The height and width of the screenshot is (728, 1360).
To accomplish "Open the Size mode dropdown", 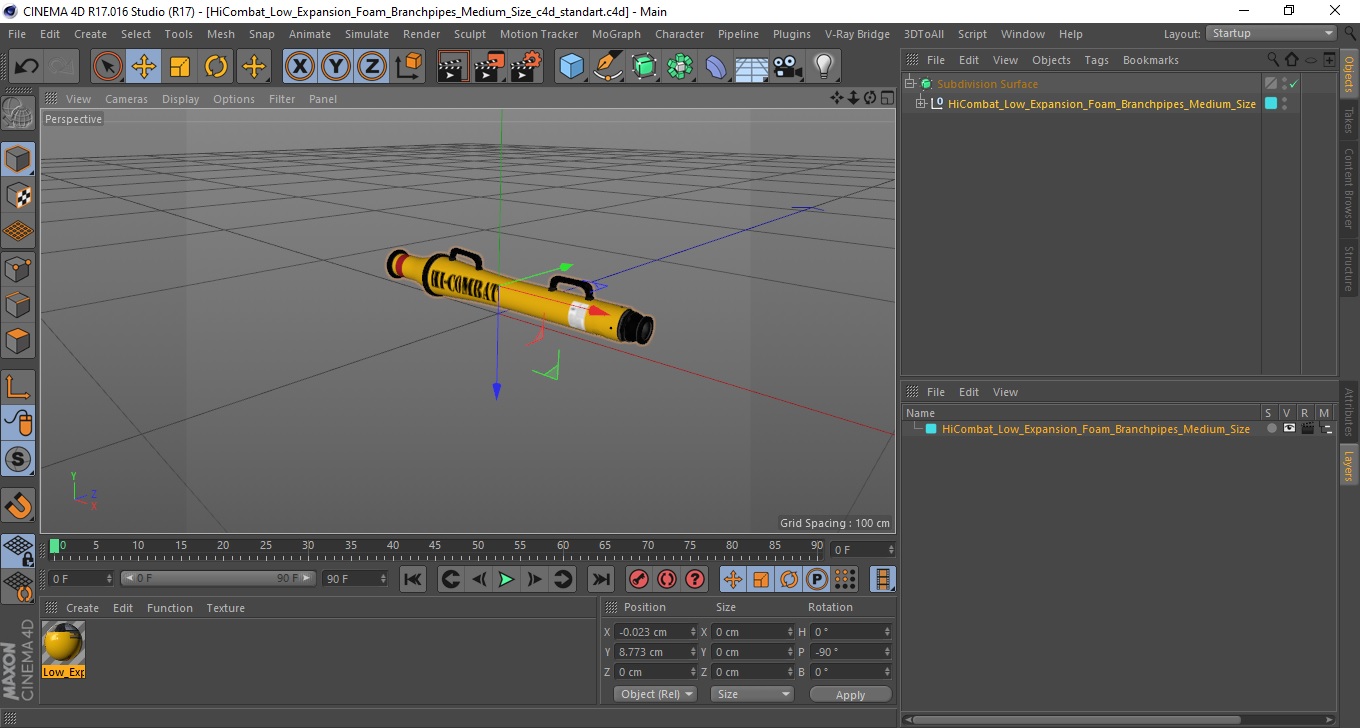I will coord(752,694).
